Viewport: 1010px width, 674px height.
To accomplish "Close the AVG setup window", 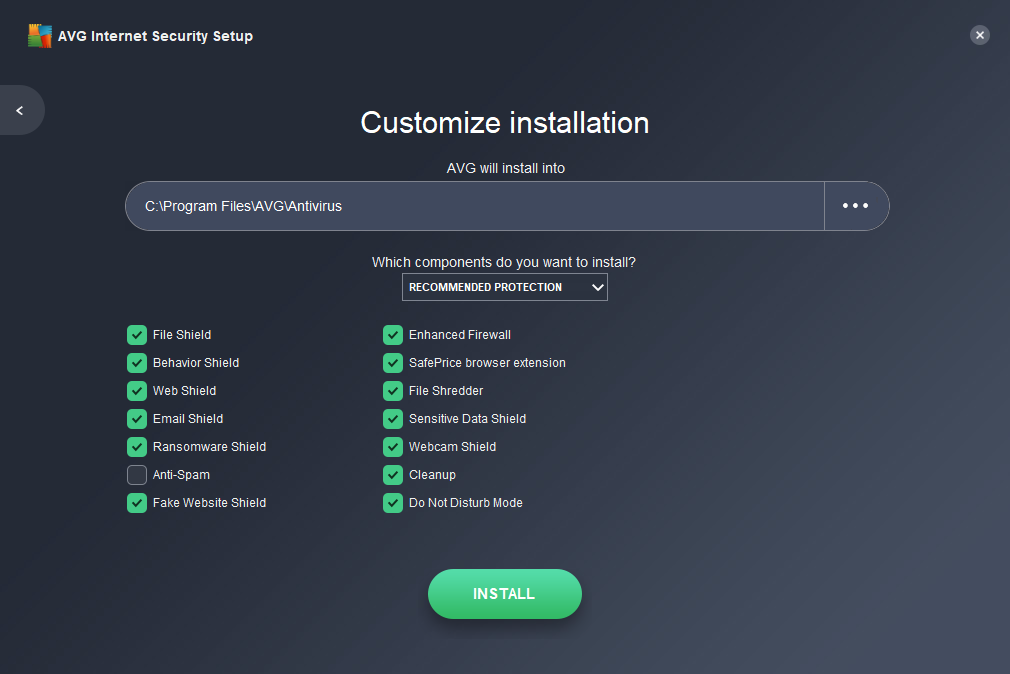I will coord(980,35).
